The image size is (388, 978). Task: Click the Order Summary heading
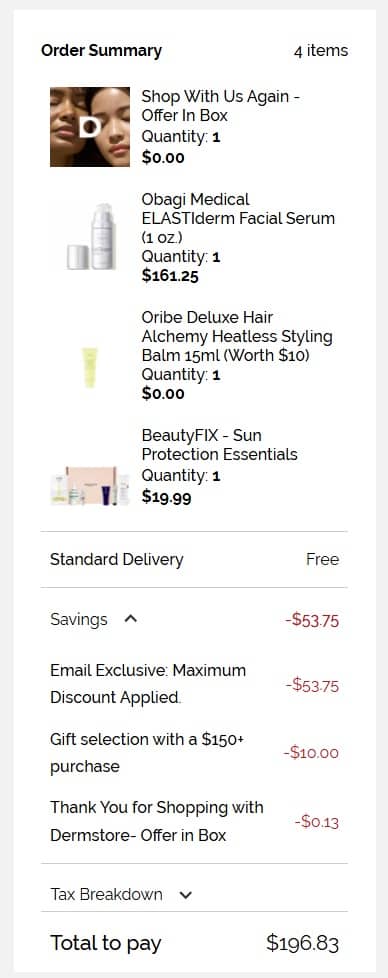tap(101, 51)
